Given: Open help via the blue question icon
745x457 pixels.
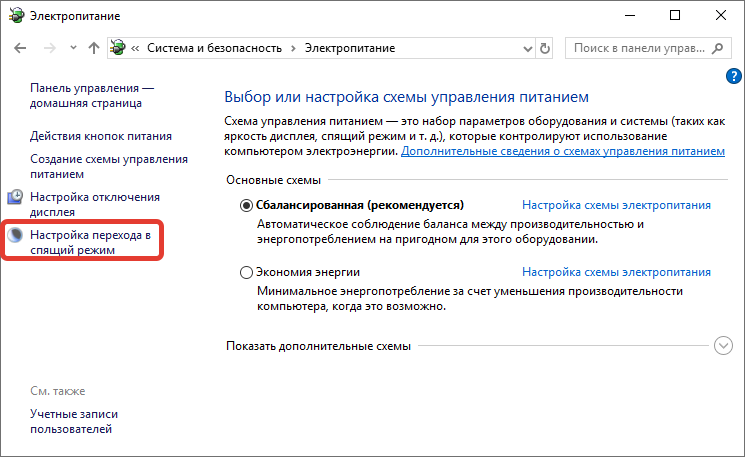Looking at the screenshot, I should point(734,76).
